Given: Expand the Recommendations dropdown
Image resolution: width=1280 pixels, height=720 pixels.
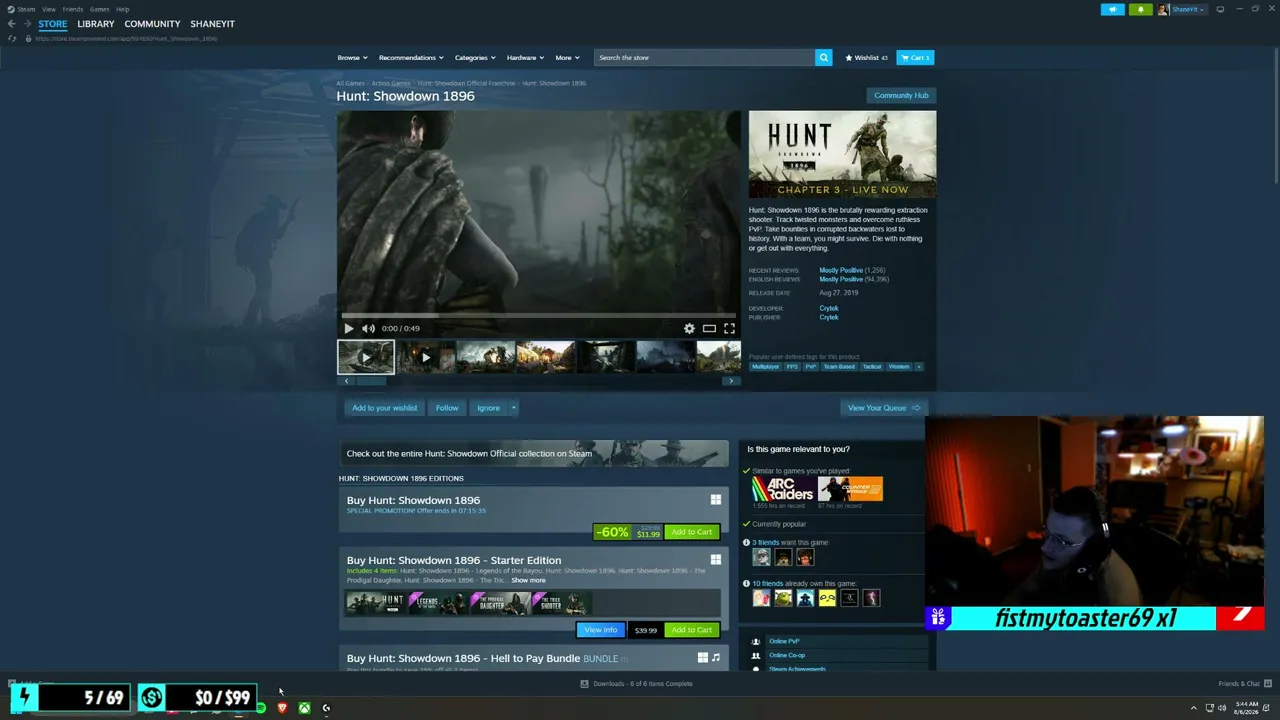Looking at the screenshot, I should tap(411, 58).
